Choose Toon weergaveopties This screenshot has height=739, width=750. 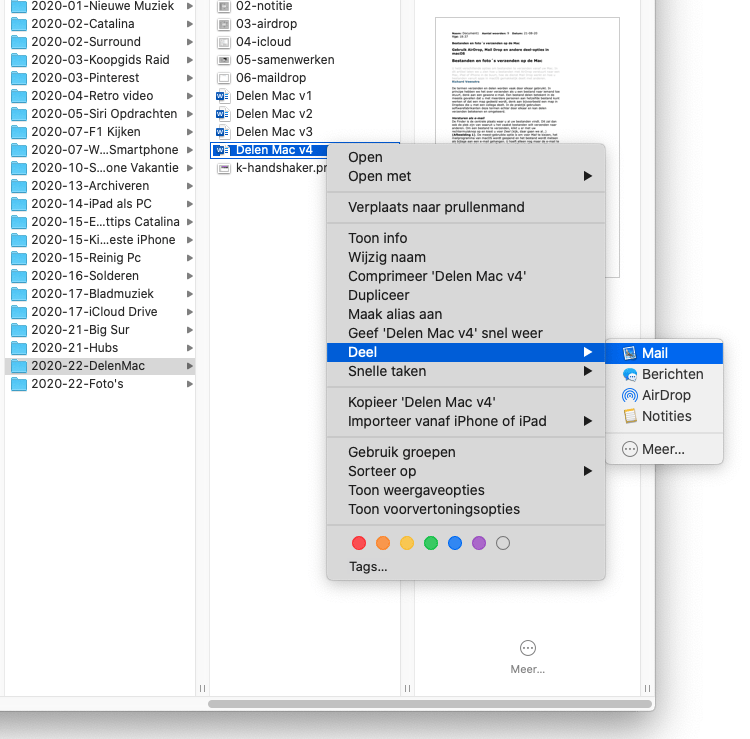pyautogui.click(x=466, y=490)
